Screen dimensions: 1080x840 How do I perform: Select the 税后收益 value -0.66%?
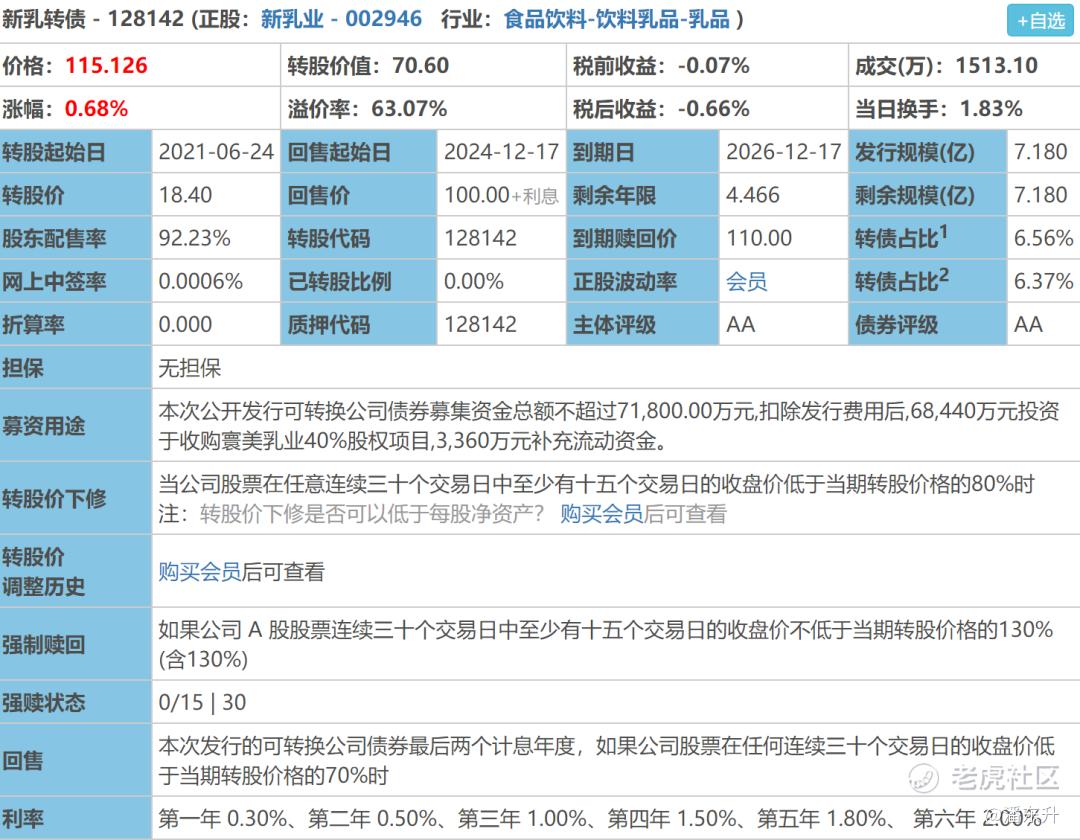(714, 108)
